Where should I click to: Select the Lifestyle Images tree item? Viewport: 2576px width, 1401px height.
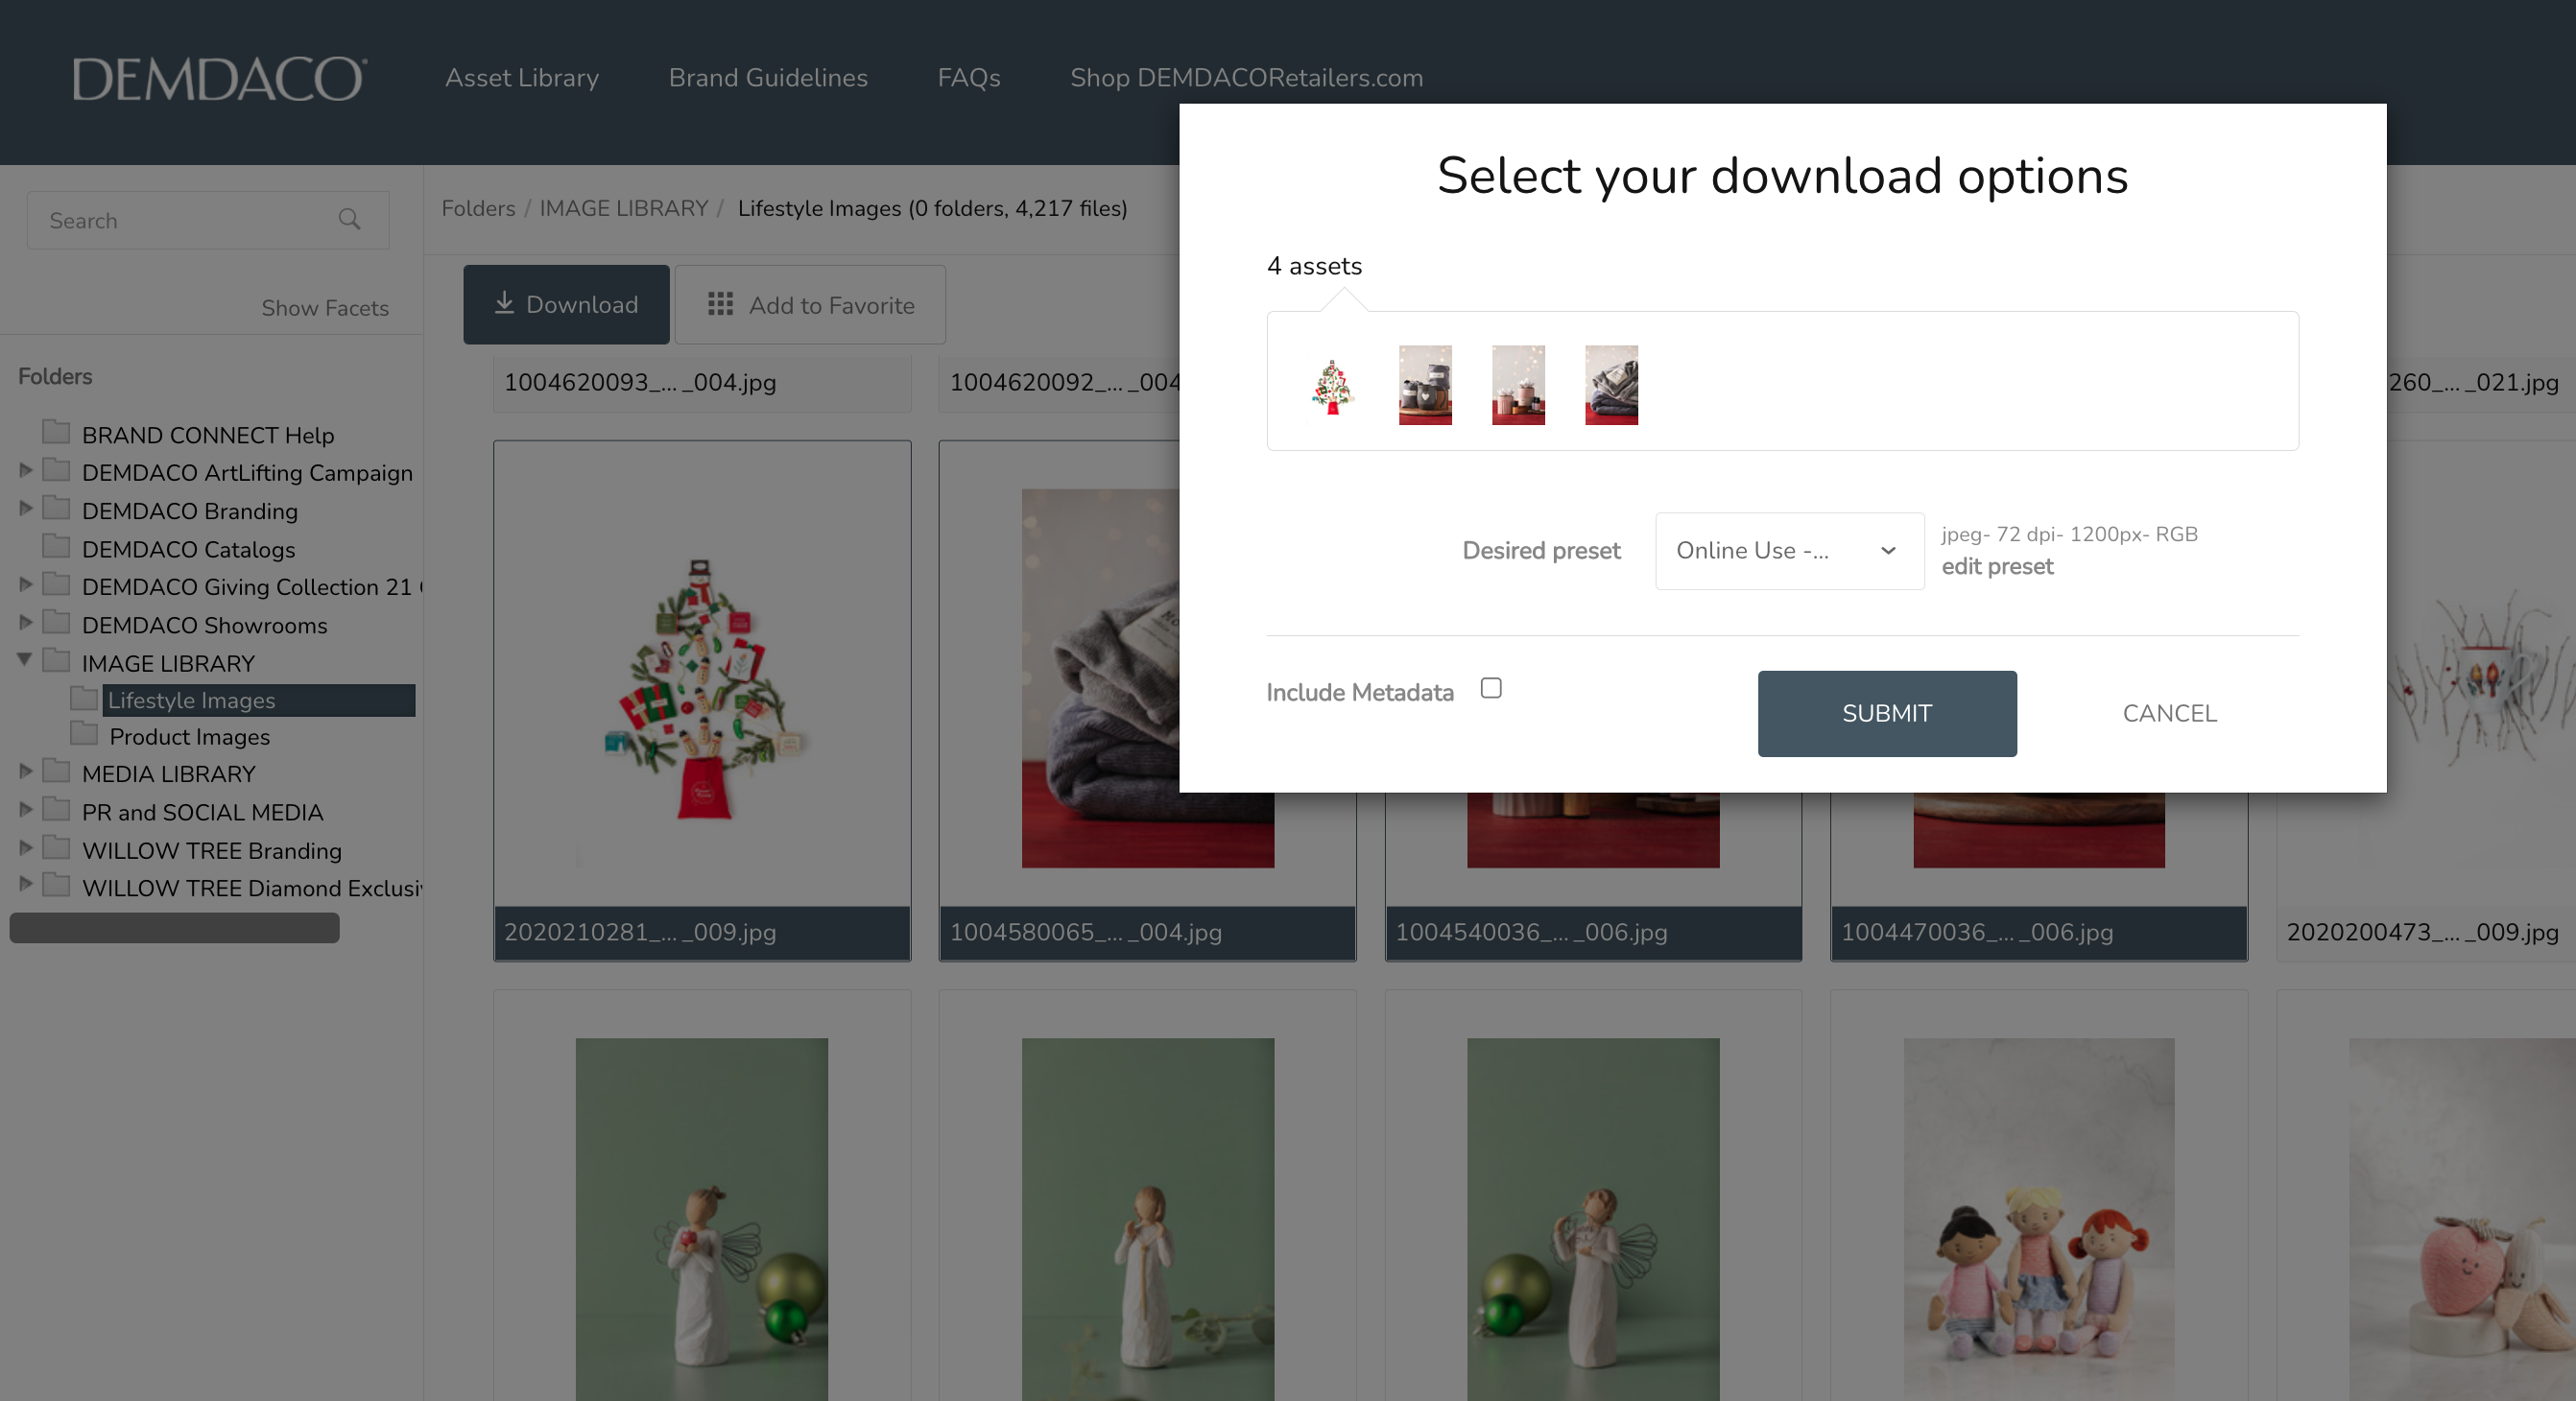[x=258, y=700]
